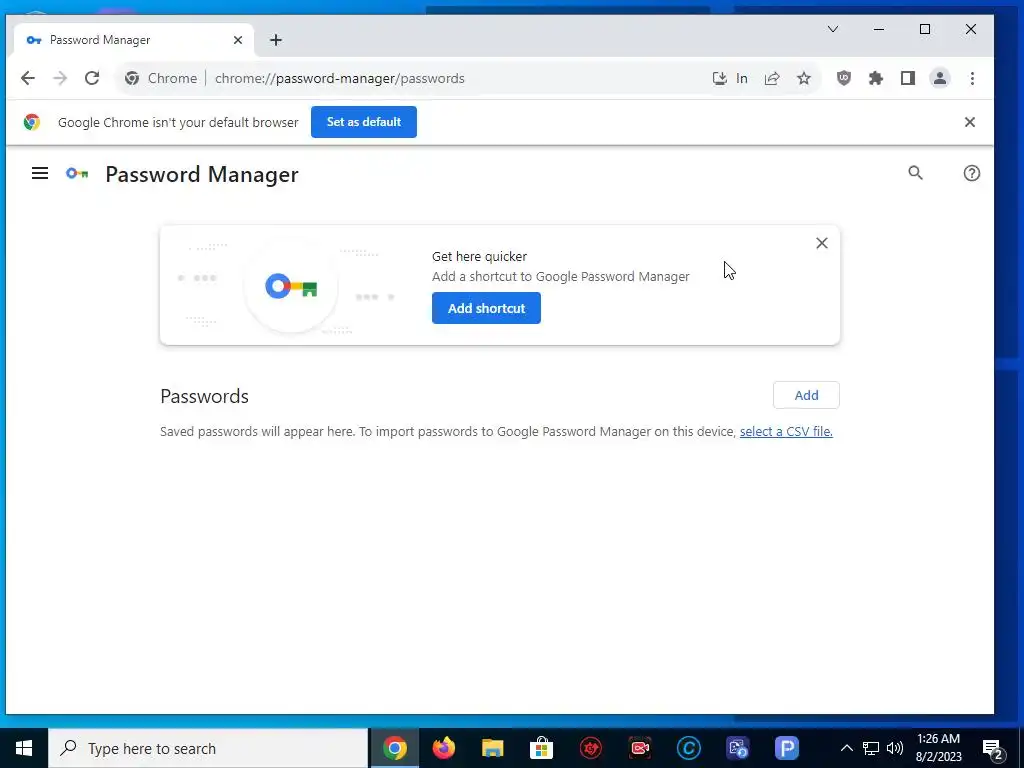Open the Windows Start menu

(x=24, y=748)
